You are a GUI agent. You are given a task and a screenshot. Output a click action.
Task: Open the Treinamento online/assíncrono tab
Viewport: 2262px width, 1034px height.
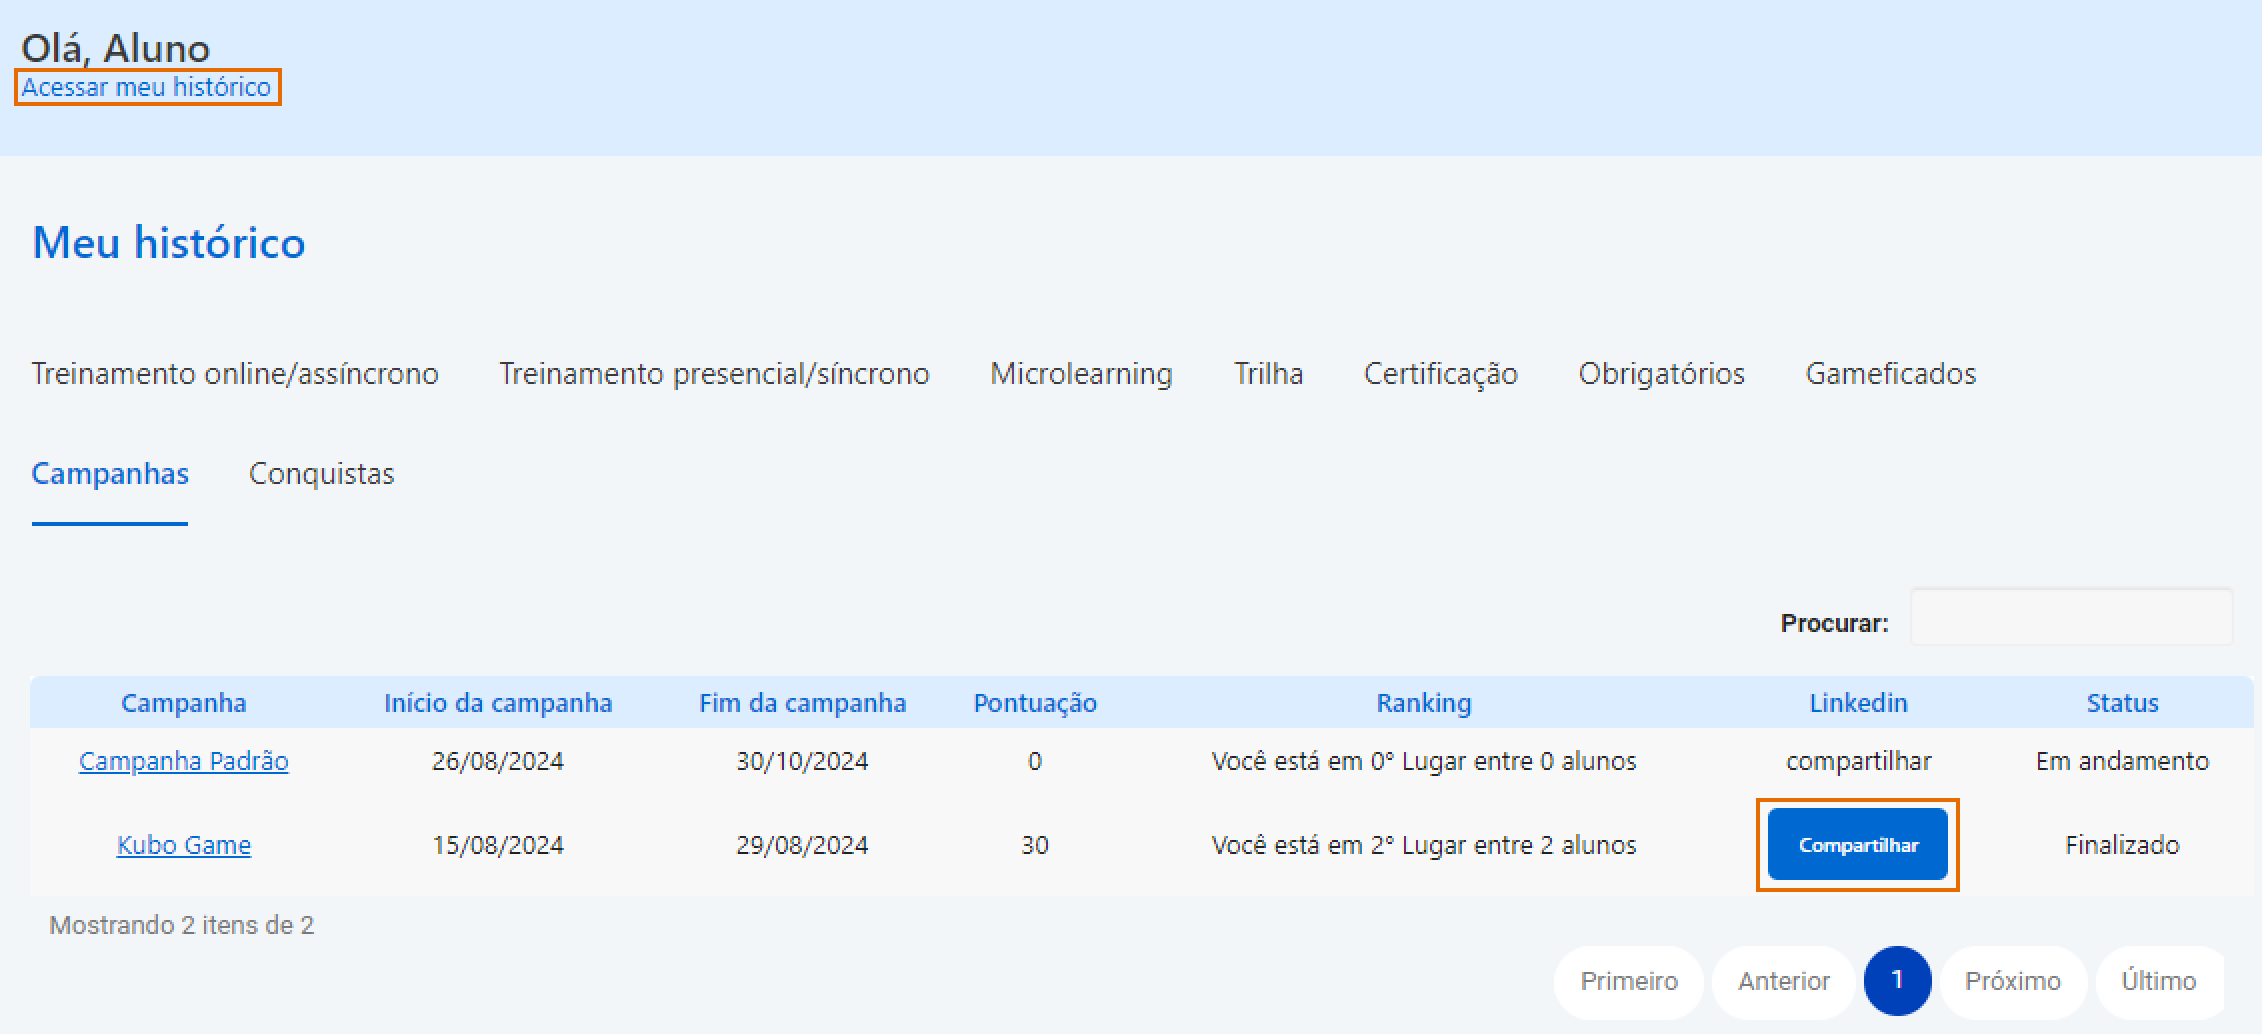click(x=235, y=373)
